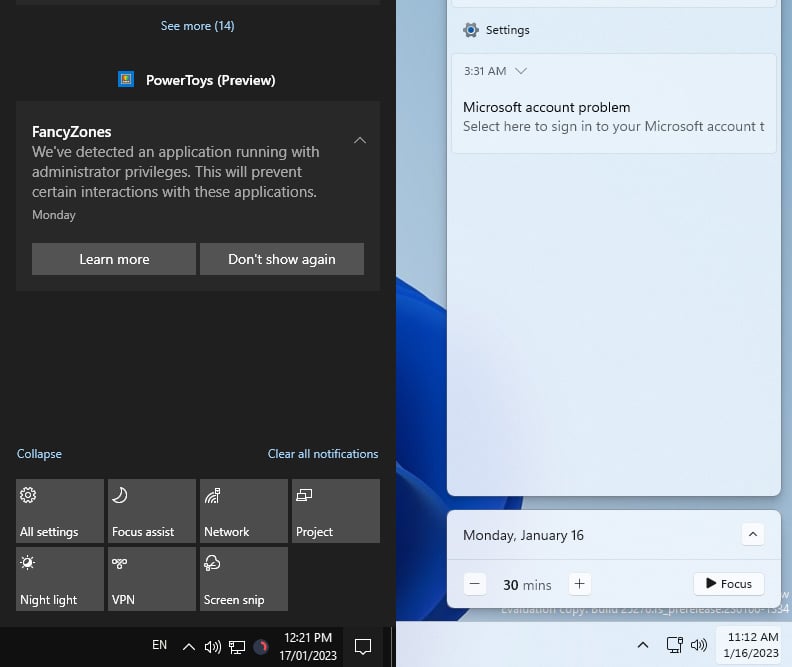Click the PowerToys app icon
792x667 pixels.
126,79
